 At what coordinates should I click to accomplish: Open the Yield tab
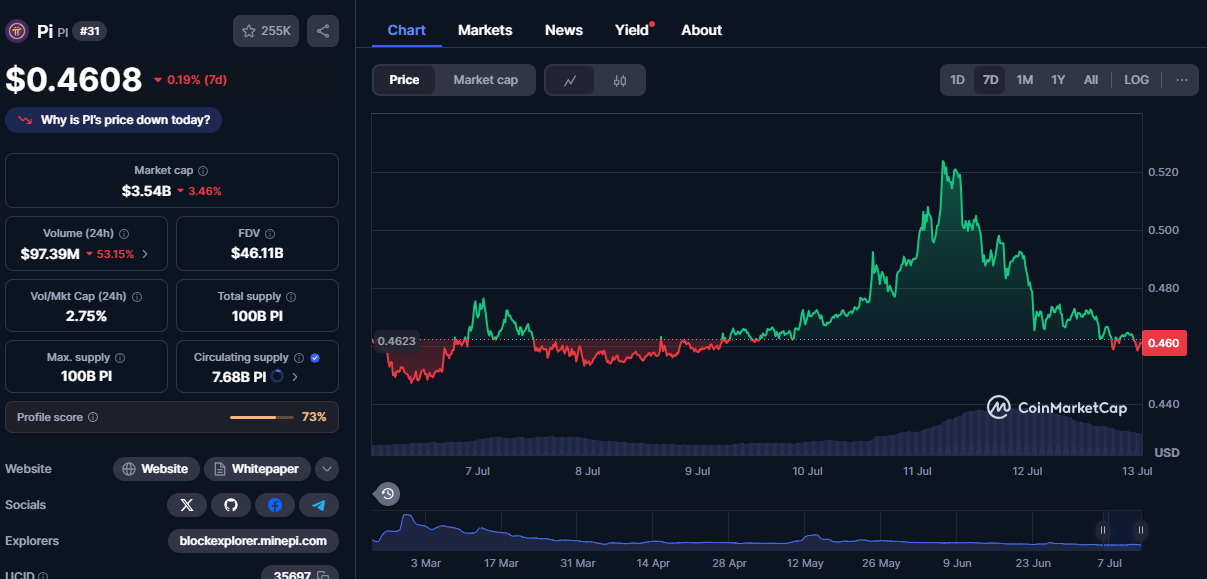pyautogui.click(x=632, y=30)
